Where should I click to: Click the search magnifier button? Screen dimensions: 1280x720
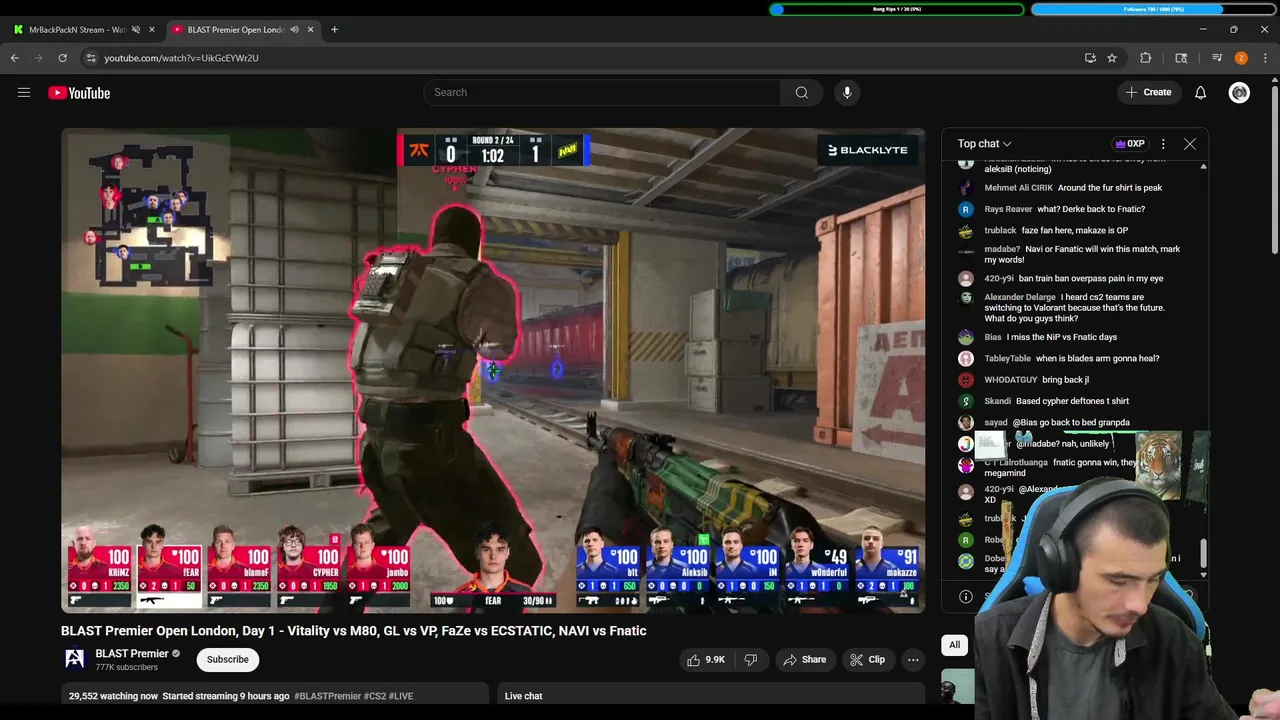[802, 92]
